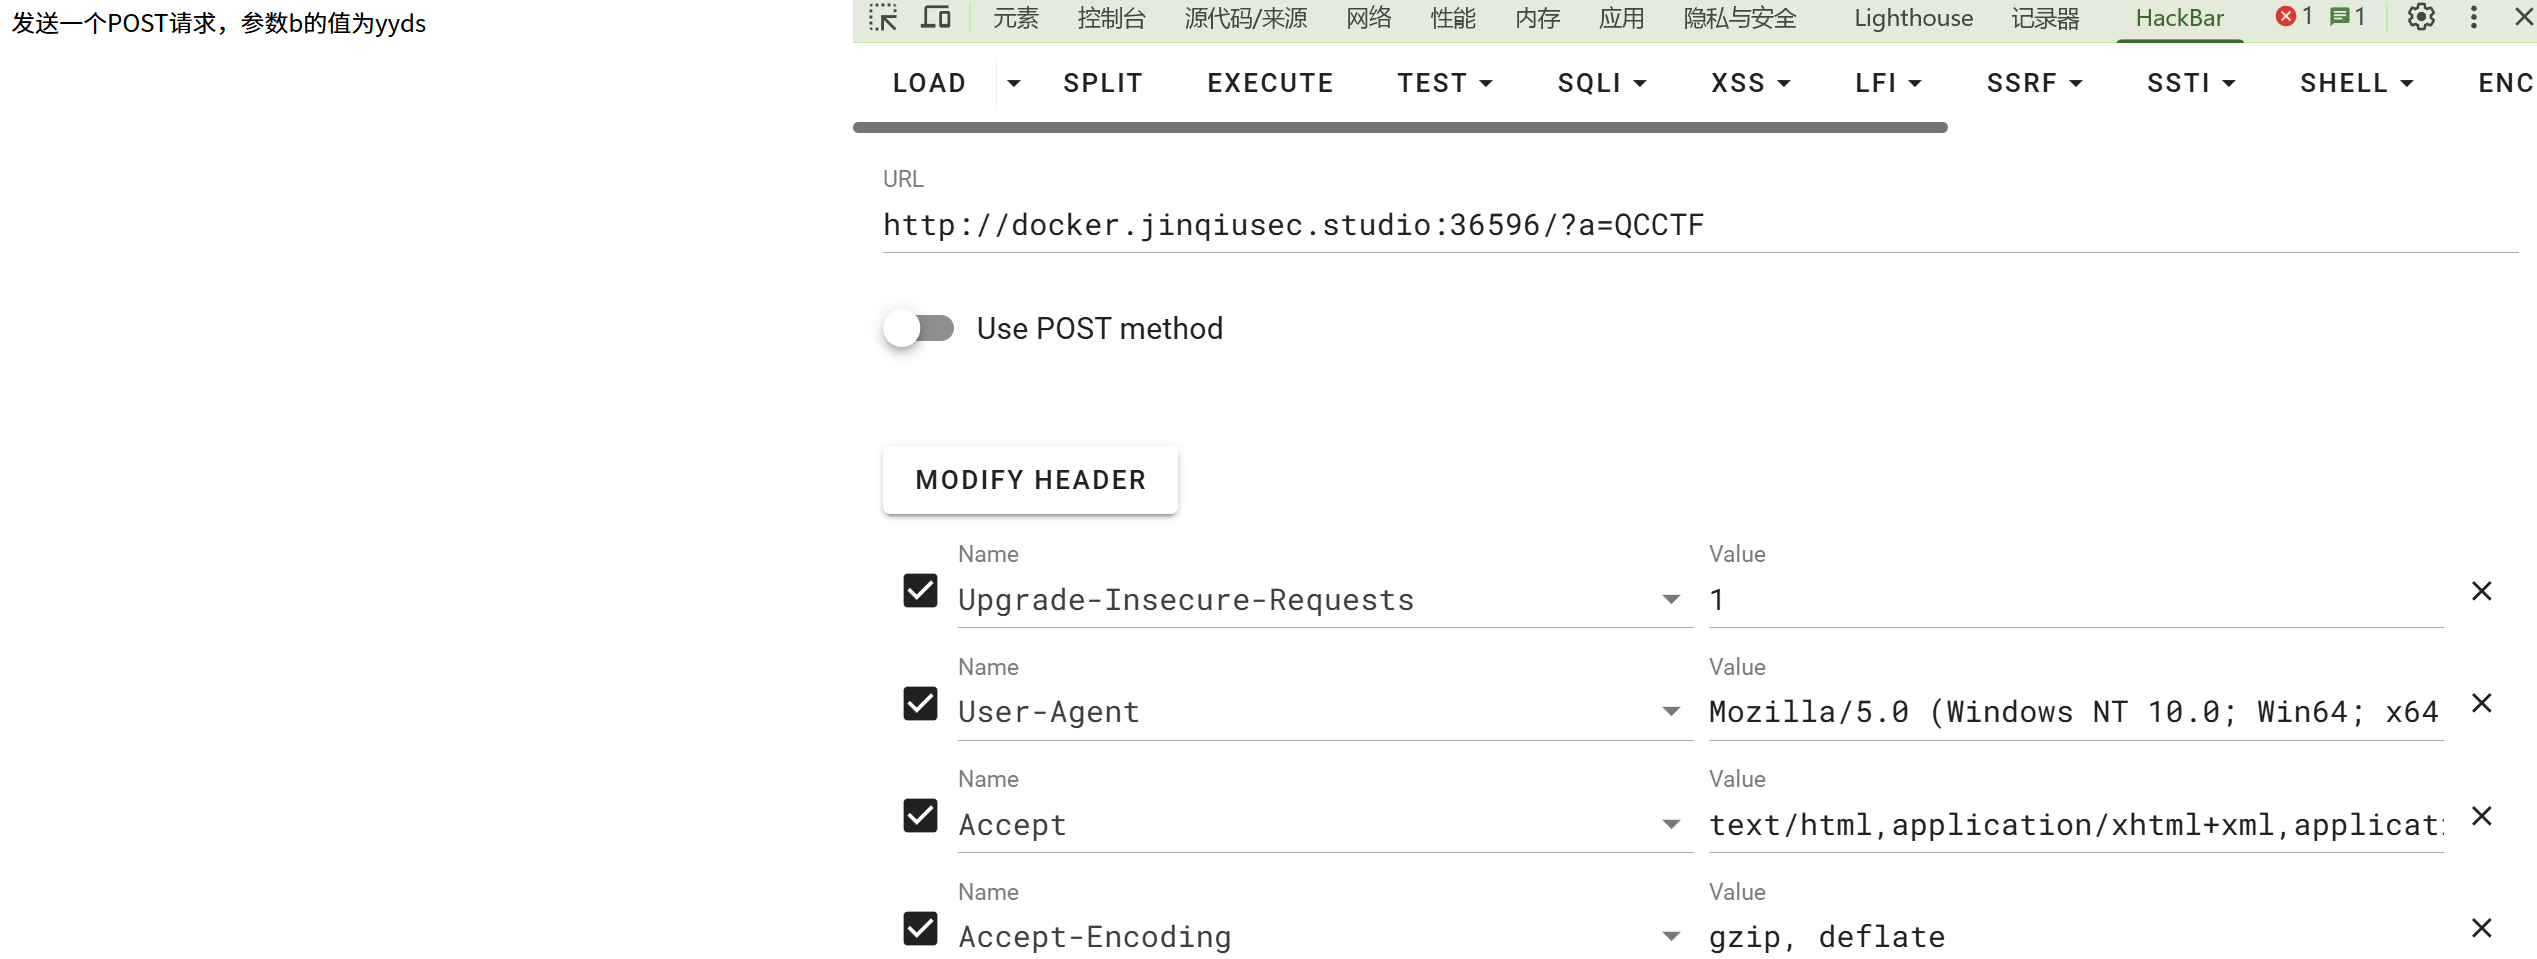The image size is (2537, 959).
Task: Click the HackBar horizontal scrollbar
Action: 1400,128
